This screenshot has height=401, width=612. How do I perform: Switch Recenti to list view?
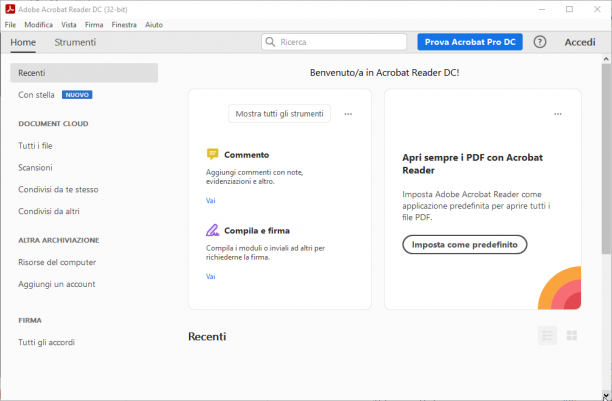click(x=547, y=335)
